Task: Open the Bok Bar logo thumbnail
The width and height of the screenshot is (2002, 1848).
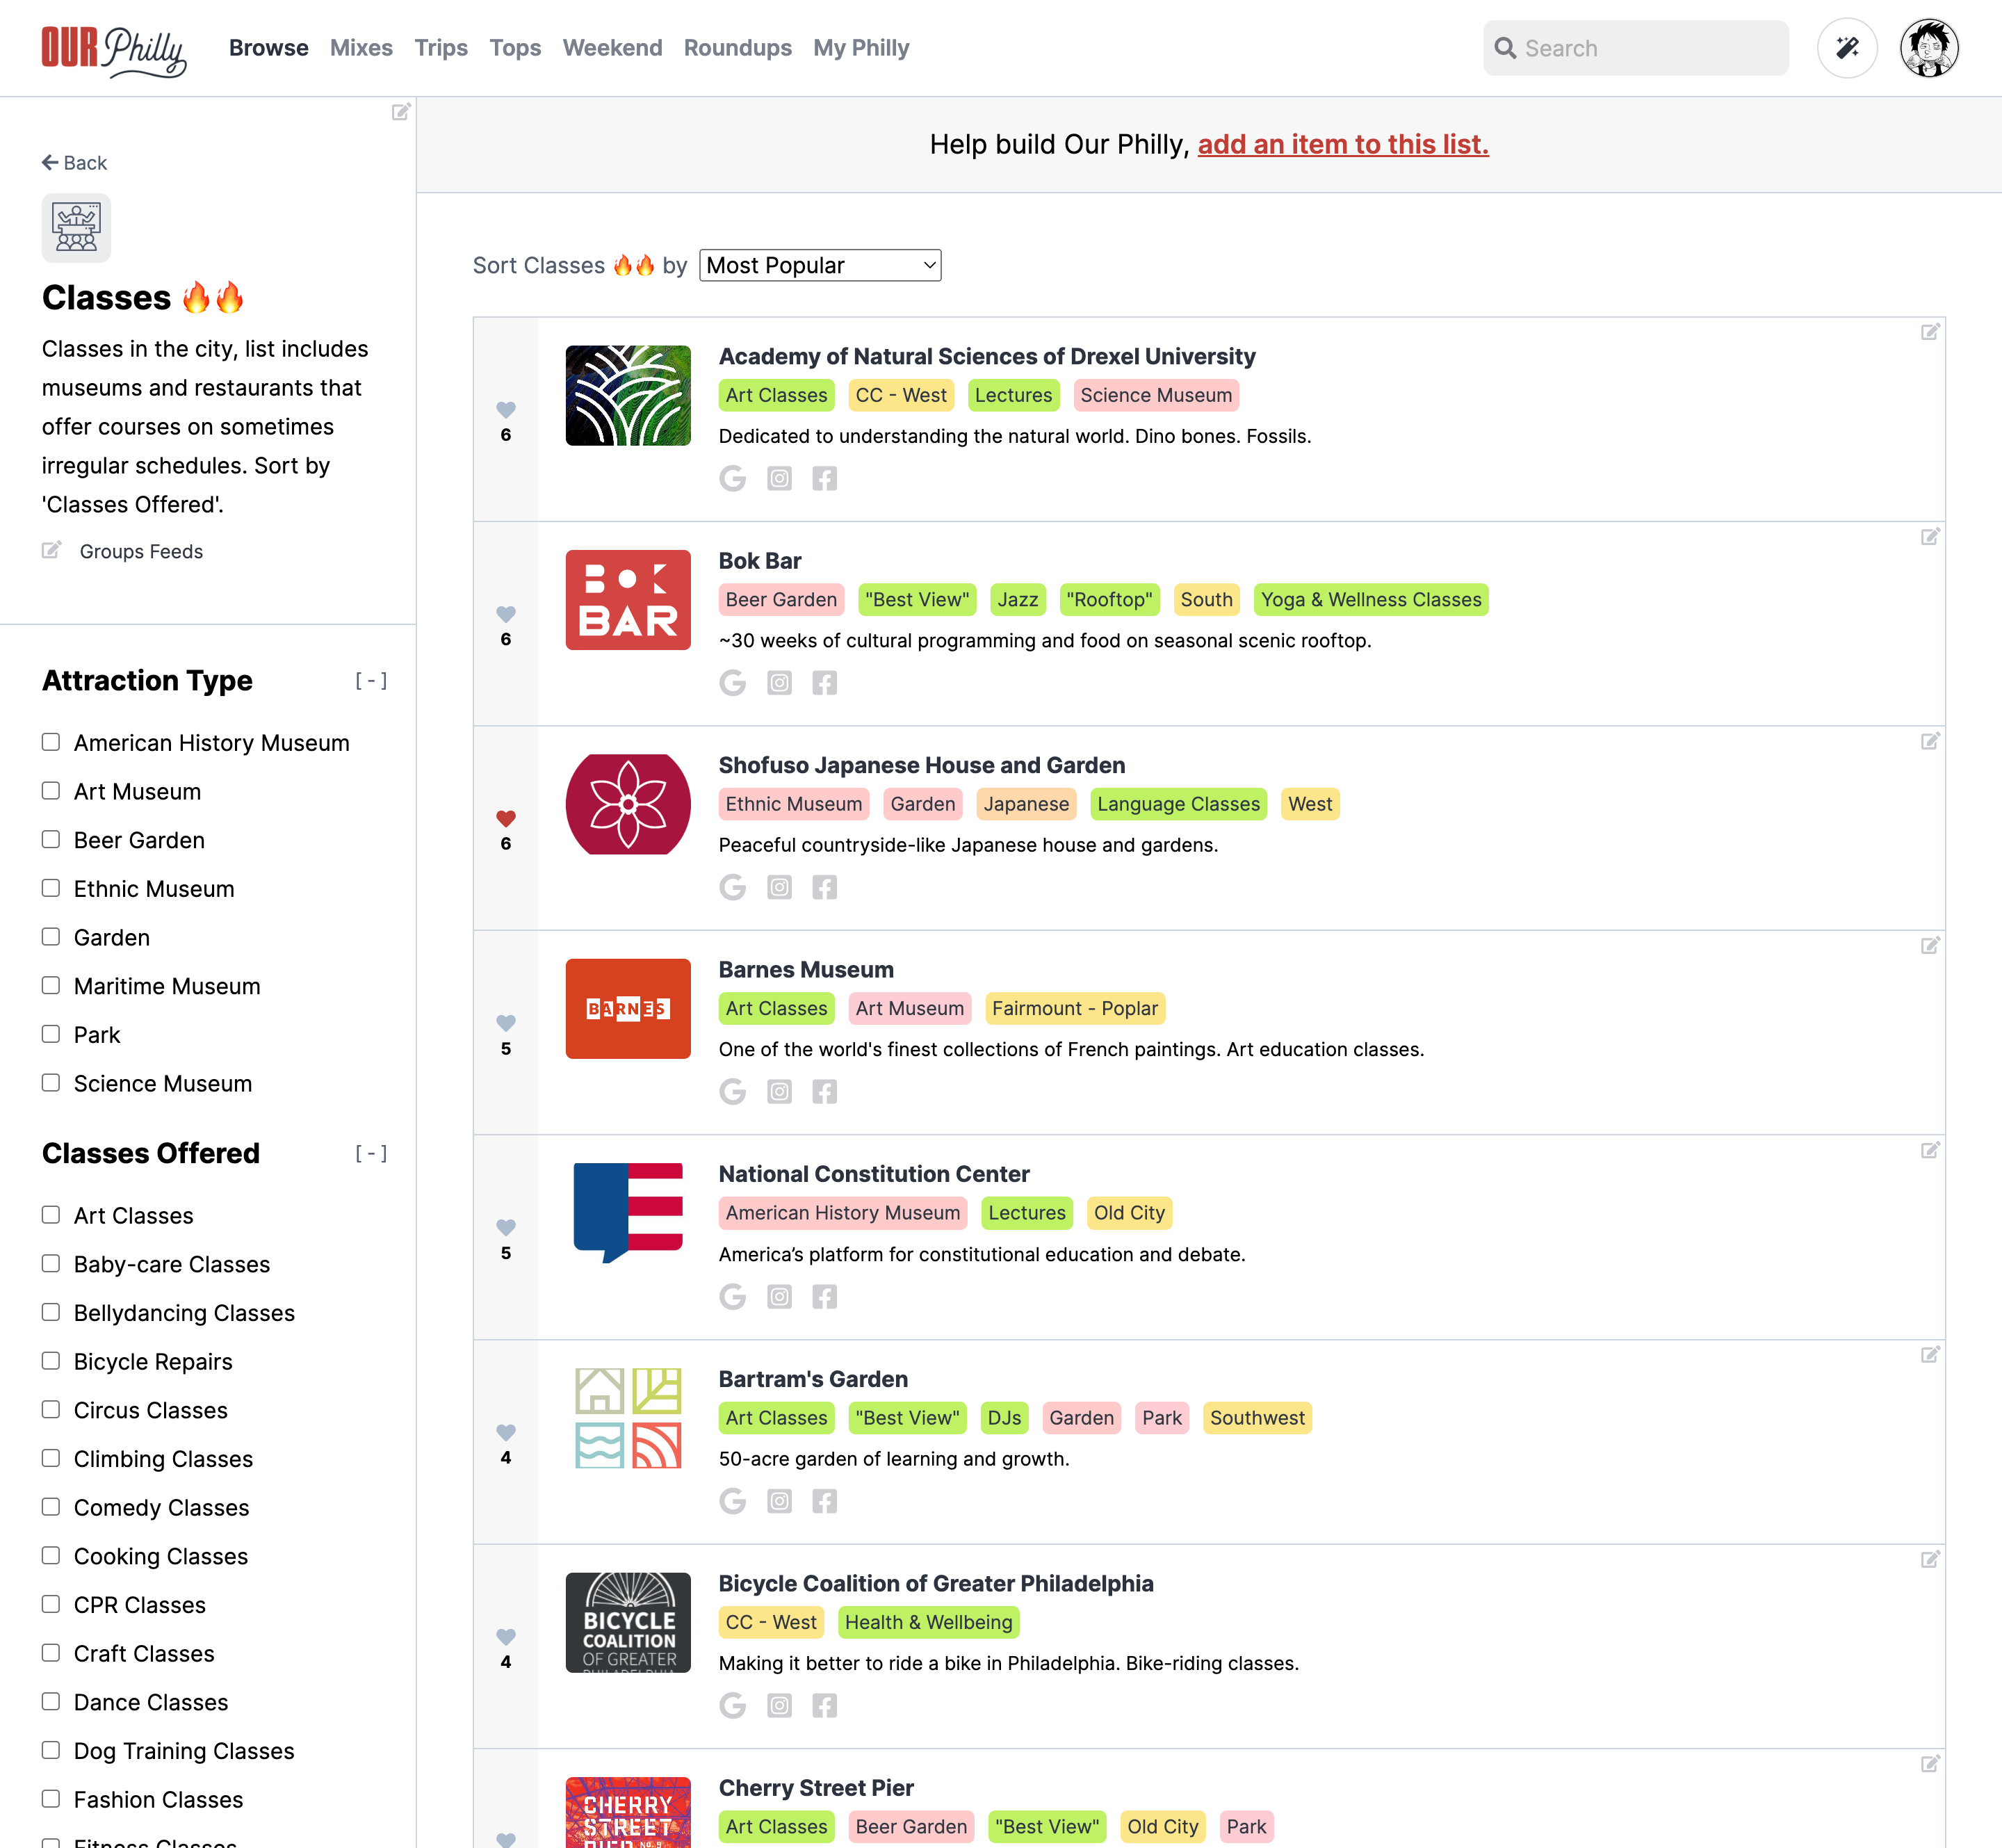Action: pyautogui.click(x=628, y=600)
